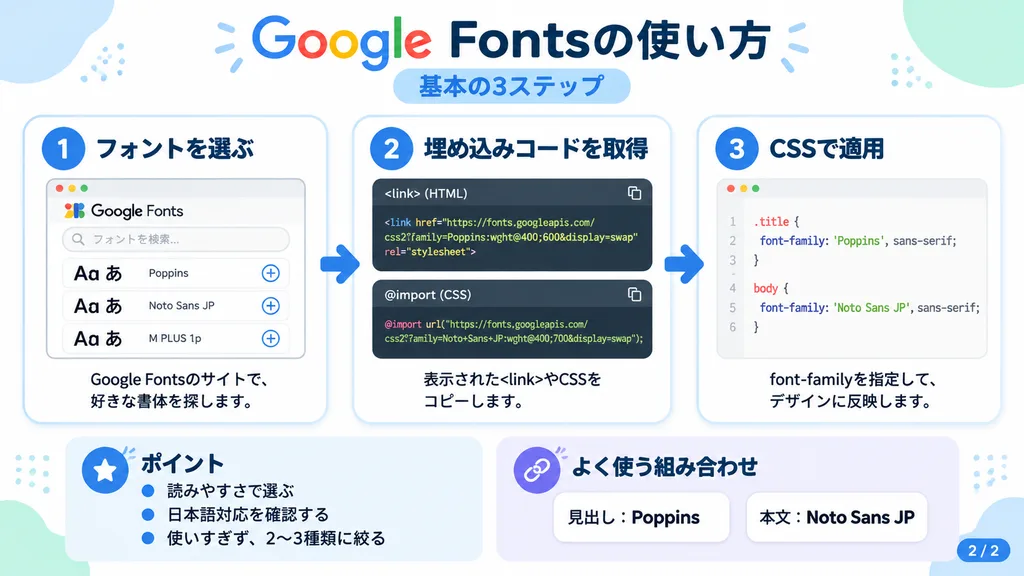Click the rel="stylesheet" code line
Viewport: 1024px width, 576px height.
pos(430,252)
